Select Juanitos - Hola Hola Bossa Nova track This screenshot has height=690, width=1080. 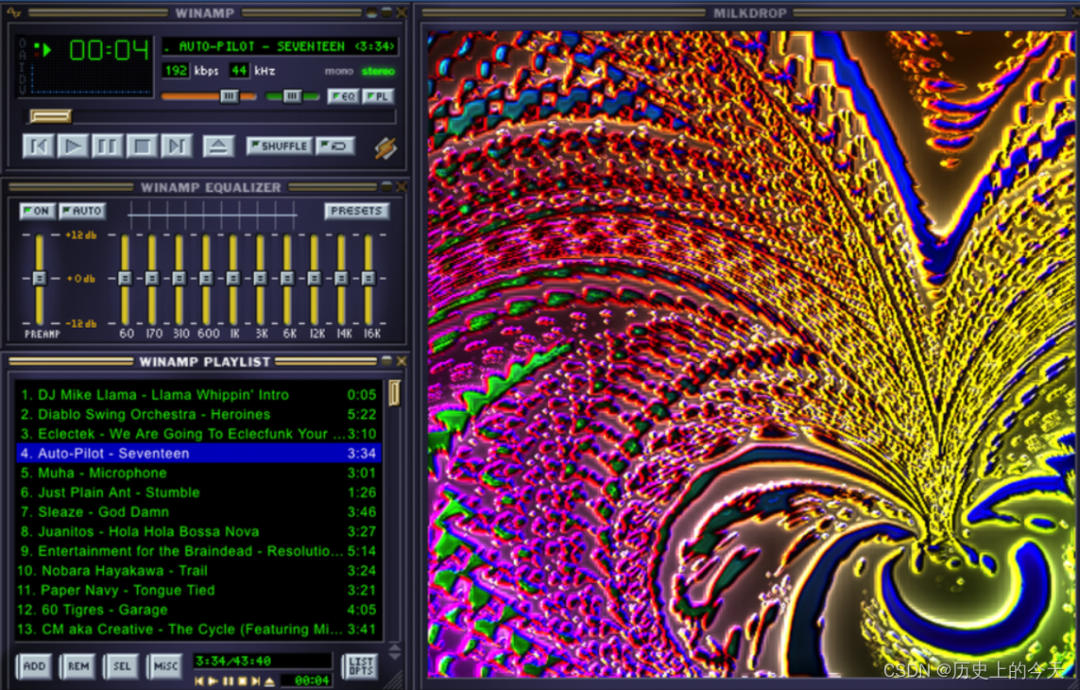198,532
